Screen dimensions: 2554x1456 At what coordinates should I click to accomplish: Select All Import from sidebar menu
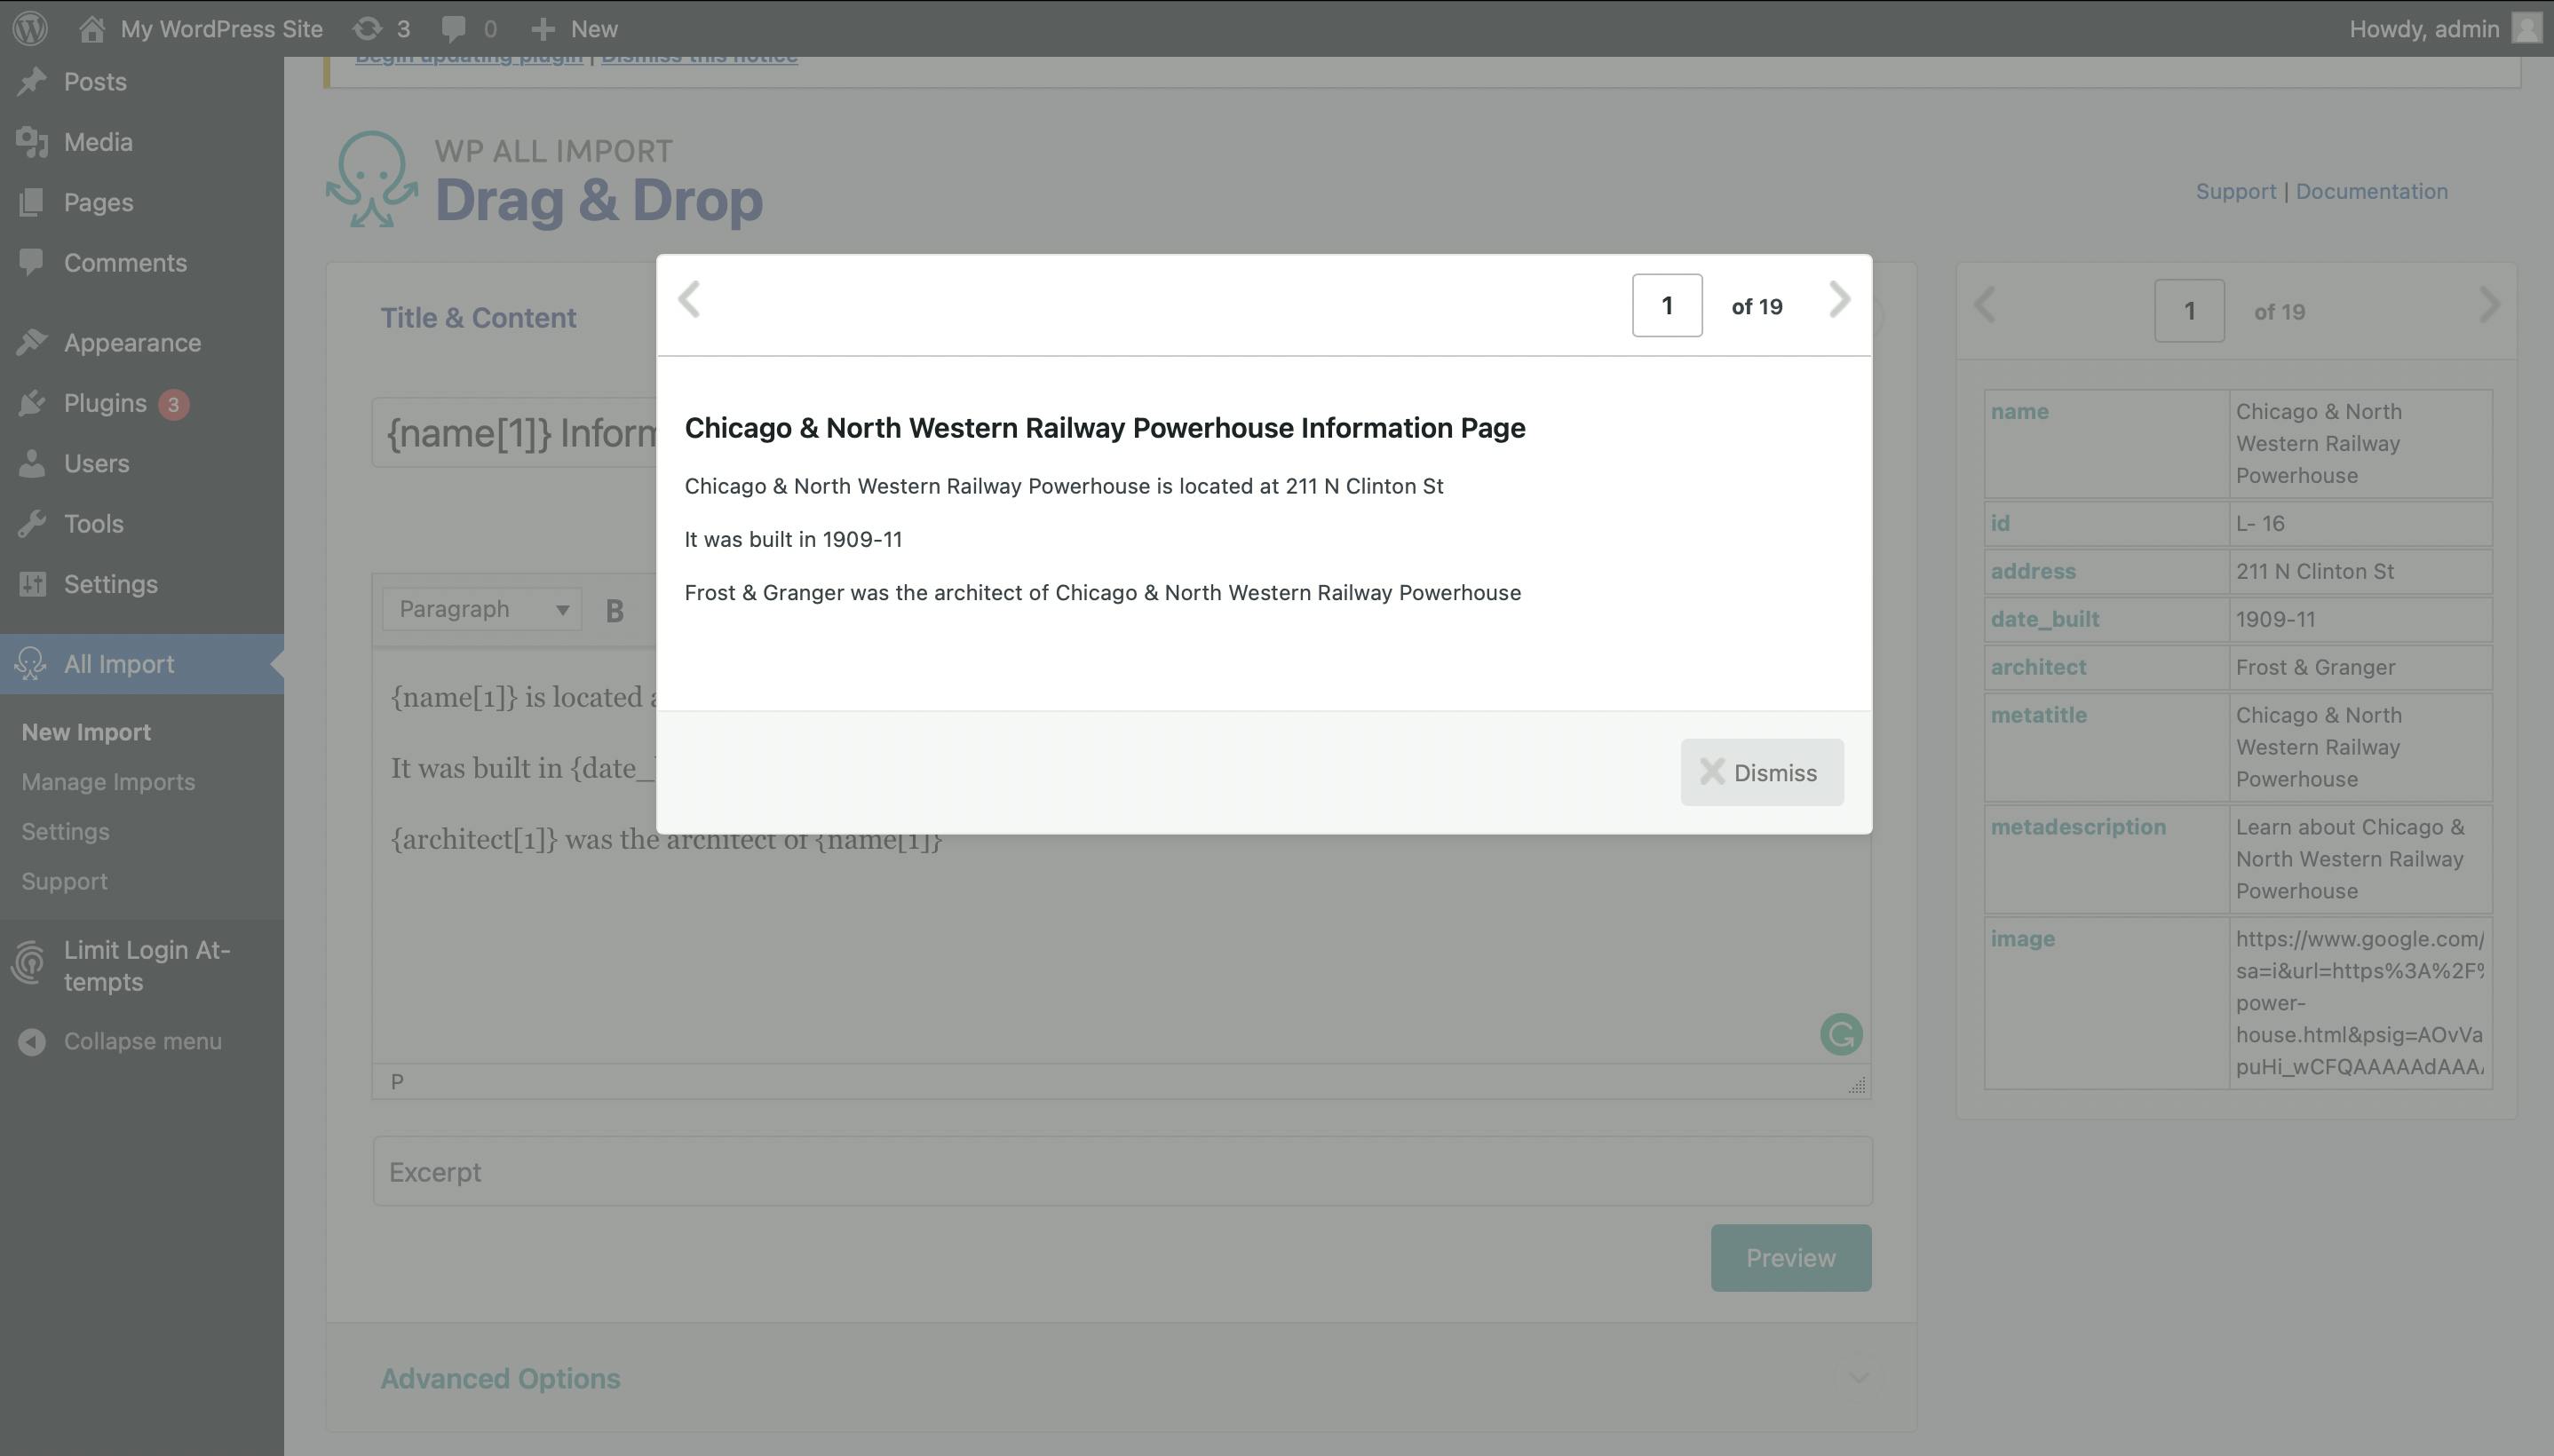pos(119,663)
